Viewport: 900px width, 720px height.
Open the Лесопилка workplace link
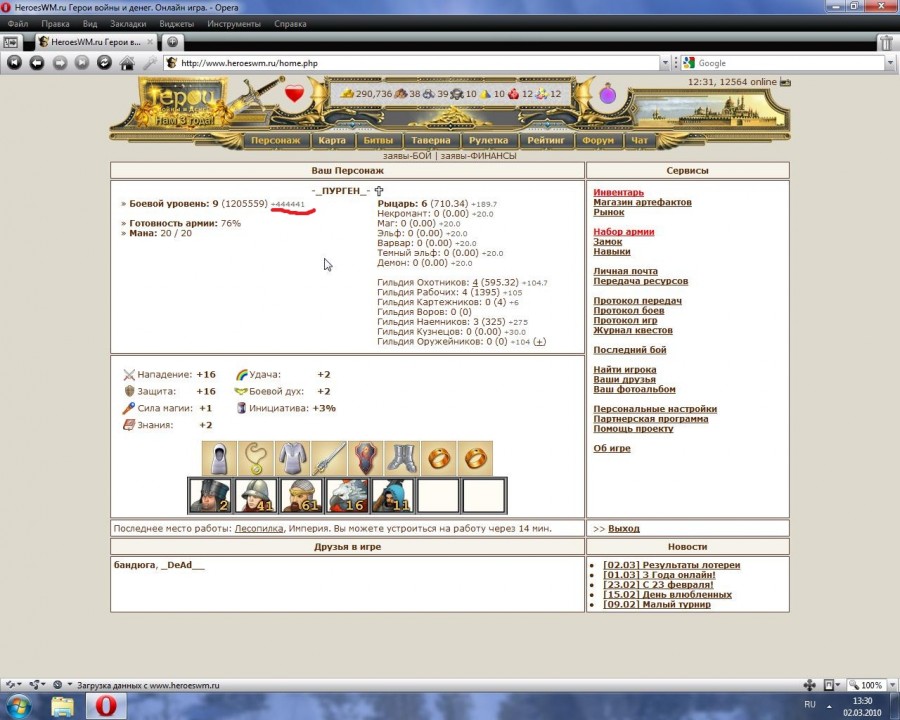(x=259, y=529)
